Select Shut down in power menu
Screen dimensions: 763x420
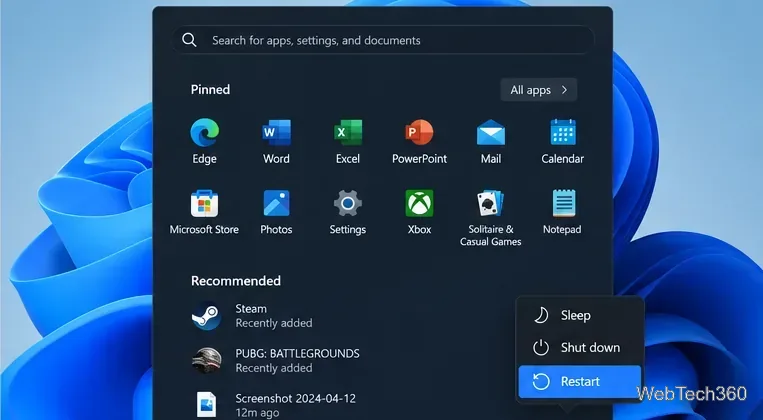(579, 347)
